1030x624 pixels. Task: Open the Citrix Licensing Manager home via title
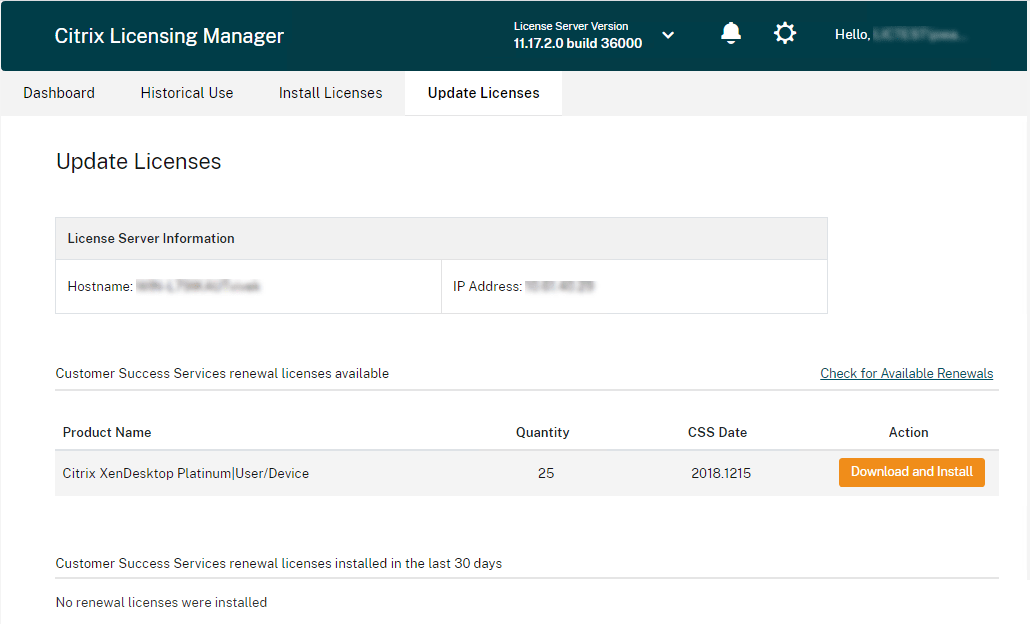168,35
